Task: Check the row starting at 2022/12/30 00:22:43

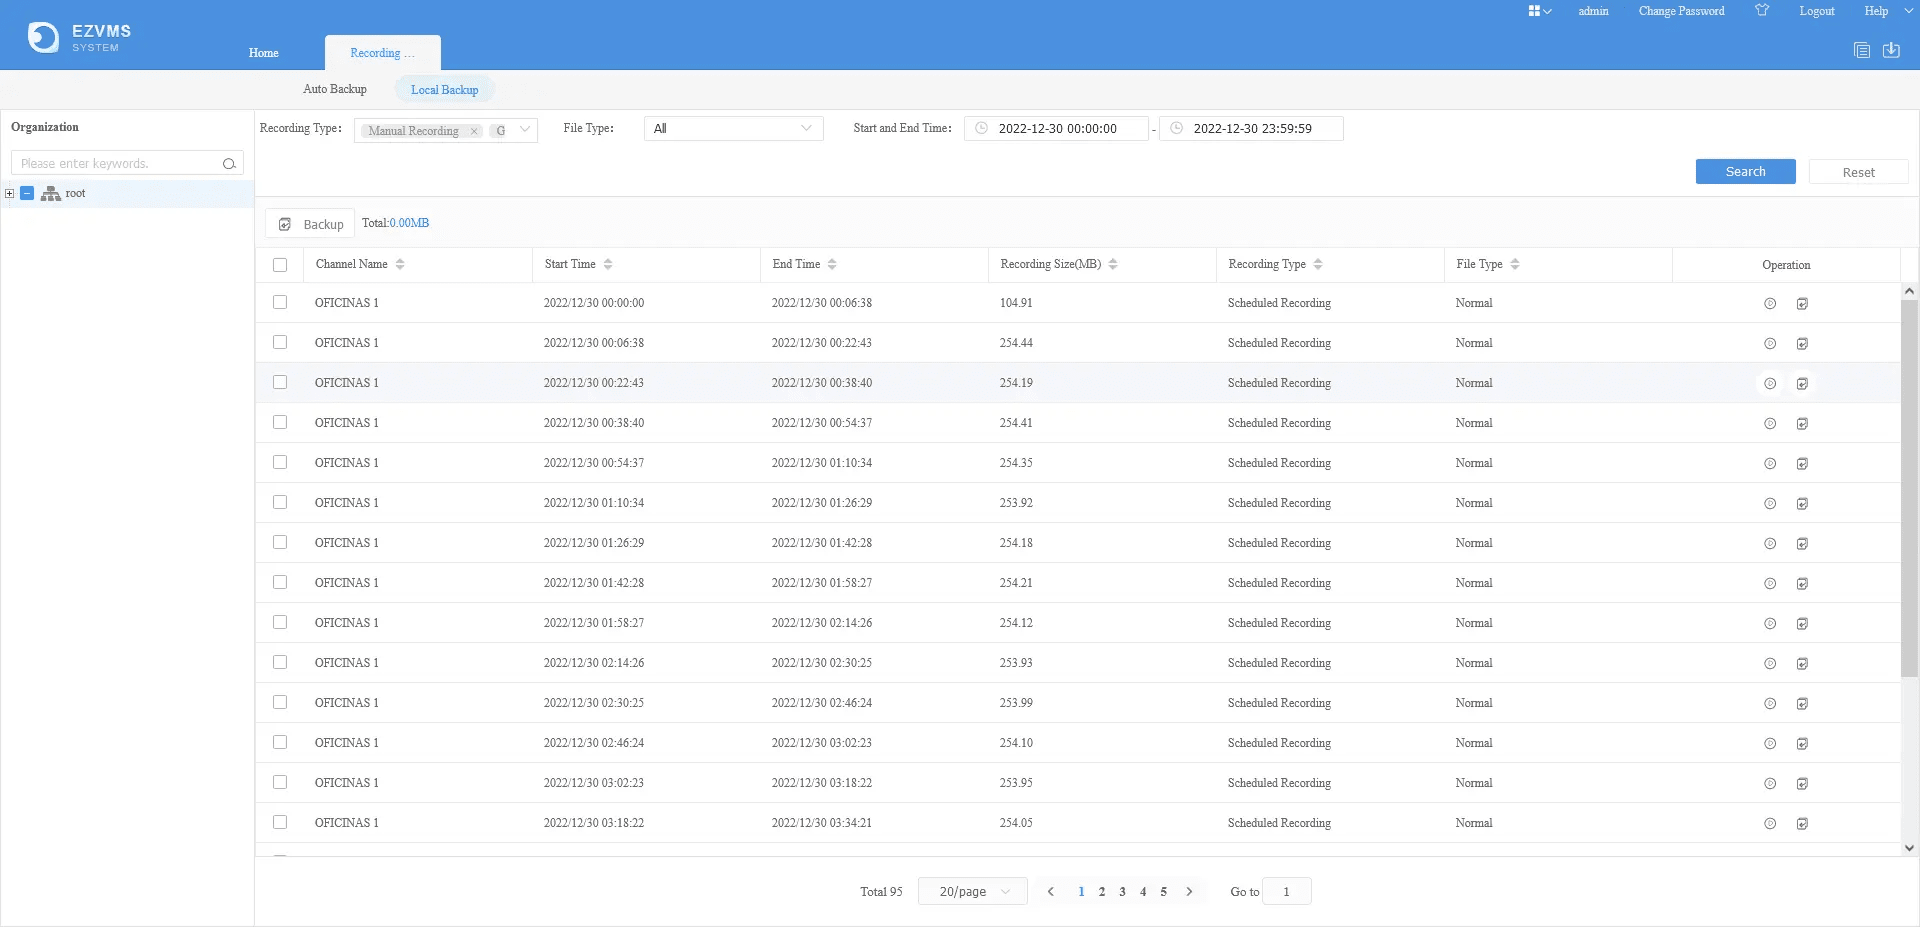Action: tap(280, 382)
